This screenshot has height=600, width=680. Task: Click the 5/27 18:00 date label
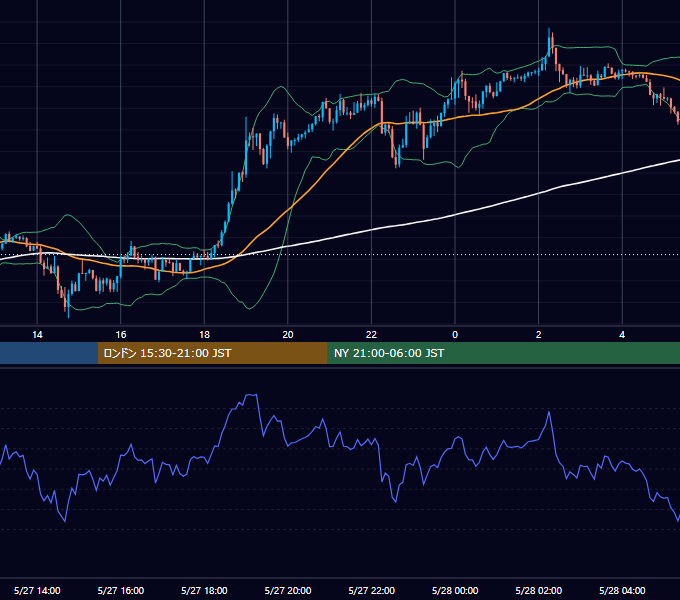pyautogui.click(x=204, y=590)
